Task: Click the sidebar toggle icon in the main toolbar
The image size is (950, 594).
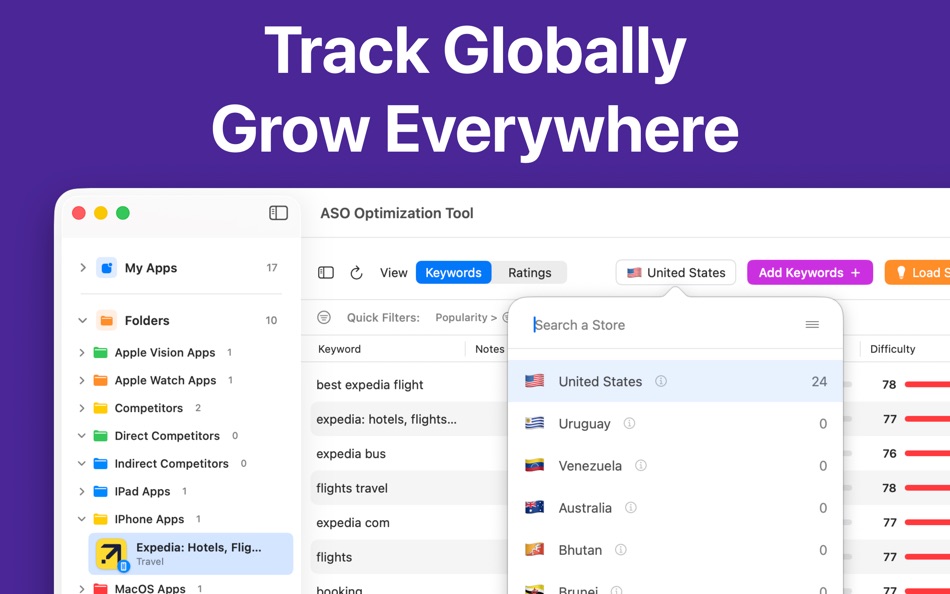Action: [325, 272]
